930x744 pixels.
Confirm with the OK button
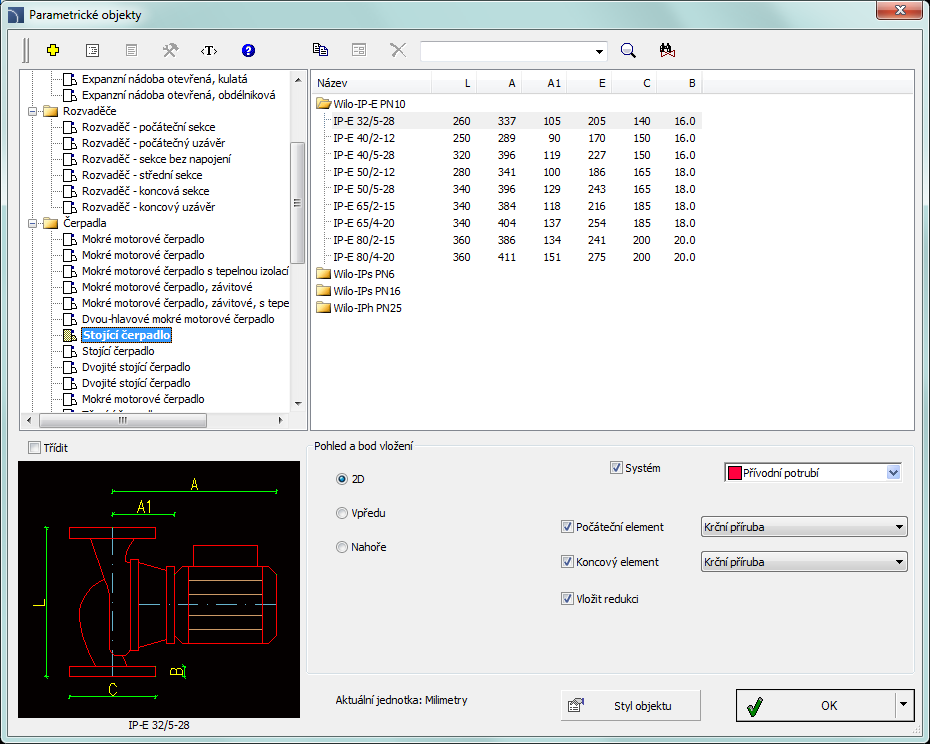(816, 705)
